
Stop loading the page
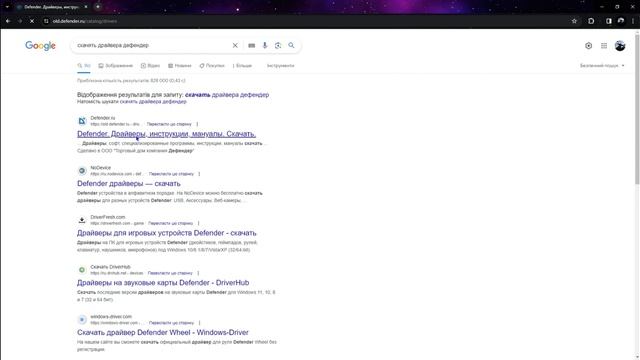32,21
